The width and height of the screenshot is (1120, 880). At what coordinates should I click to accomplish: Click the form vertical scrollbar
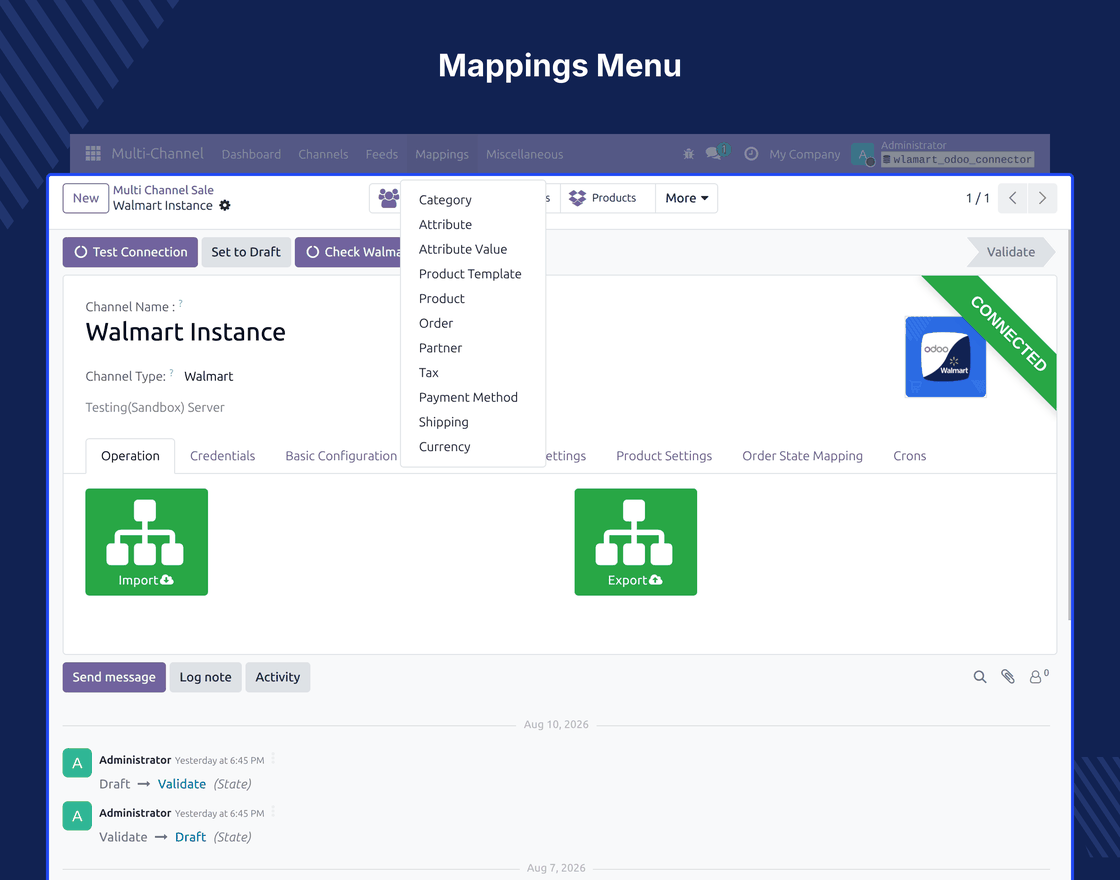point(1069,425)
